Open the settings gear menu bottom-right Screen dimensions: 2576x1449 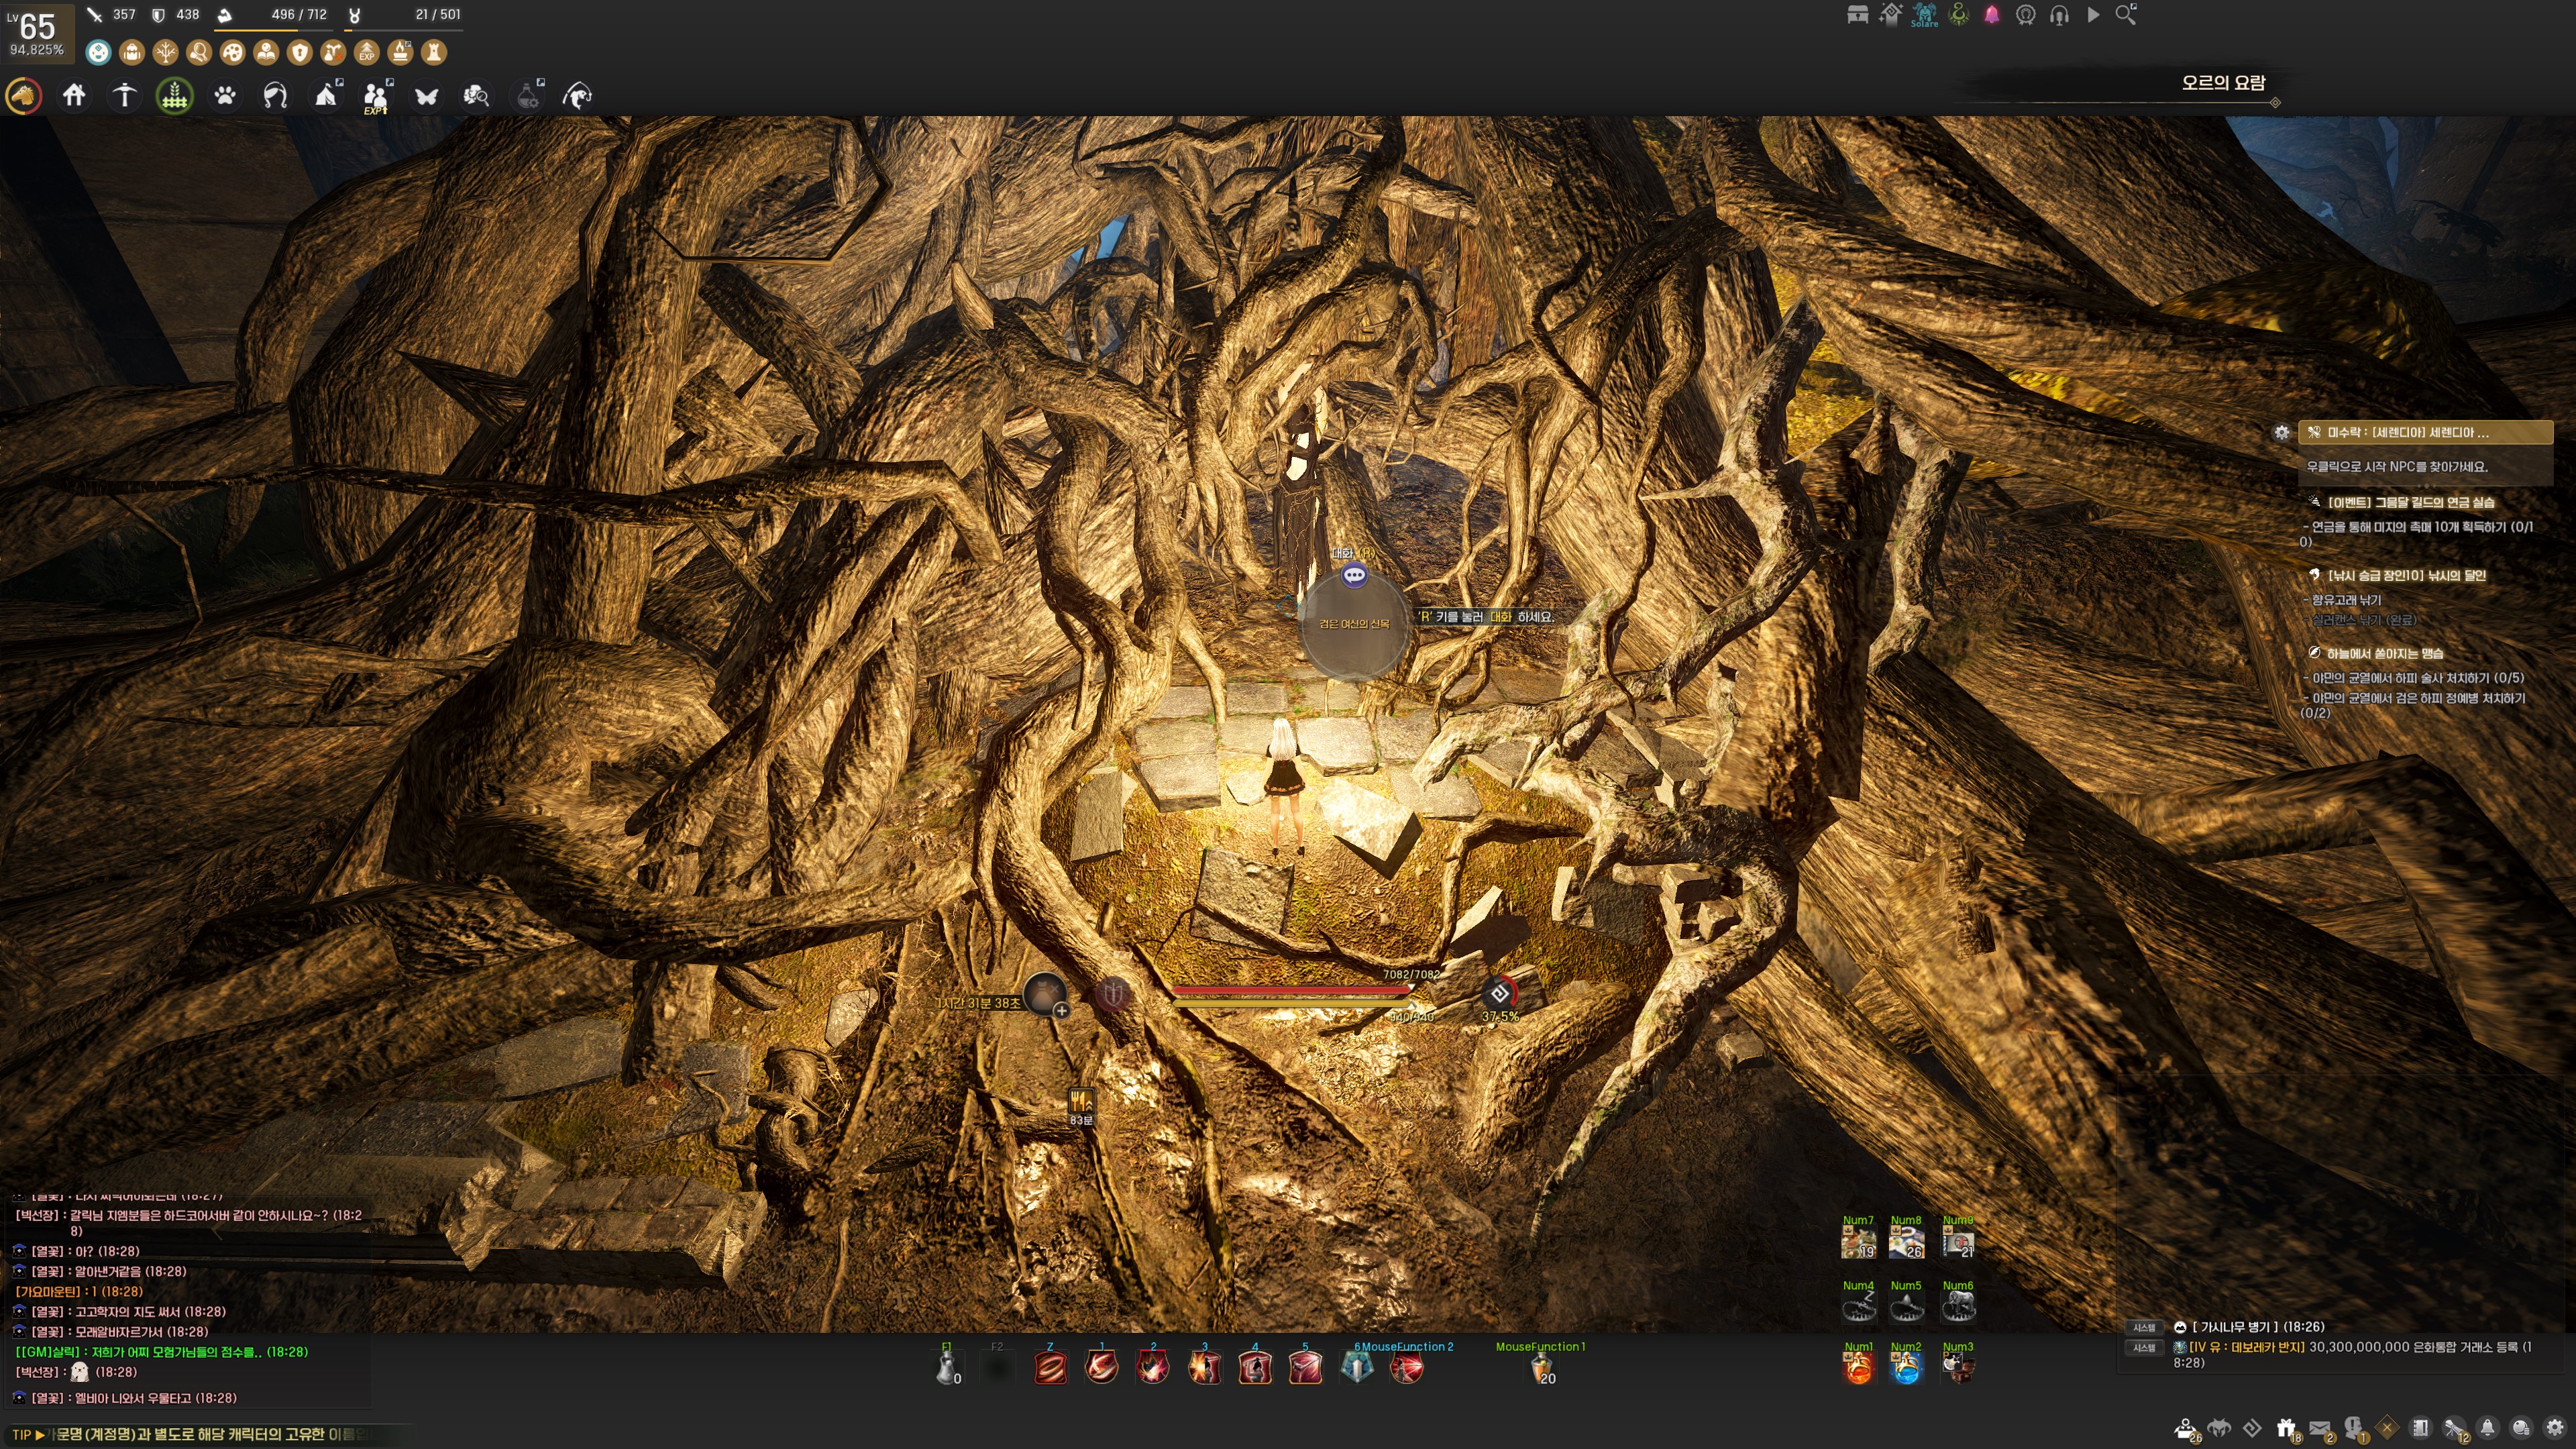[2555, 1428]
